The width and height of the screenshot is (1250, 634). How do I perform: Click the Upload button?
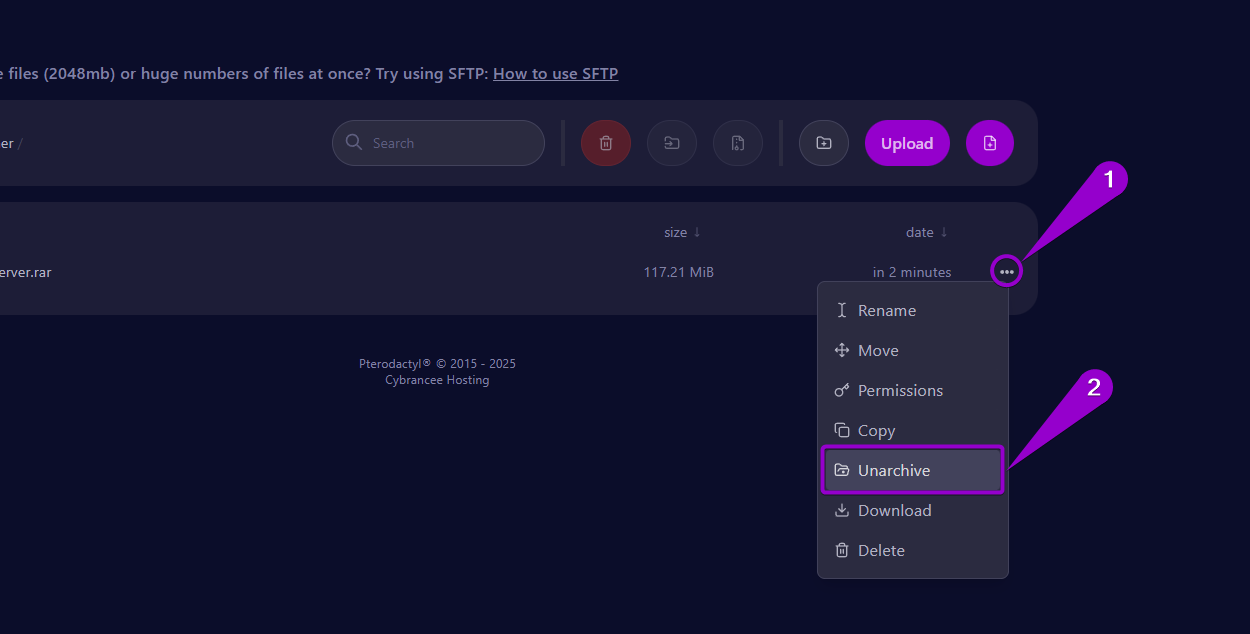click(906, 142)
